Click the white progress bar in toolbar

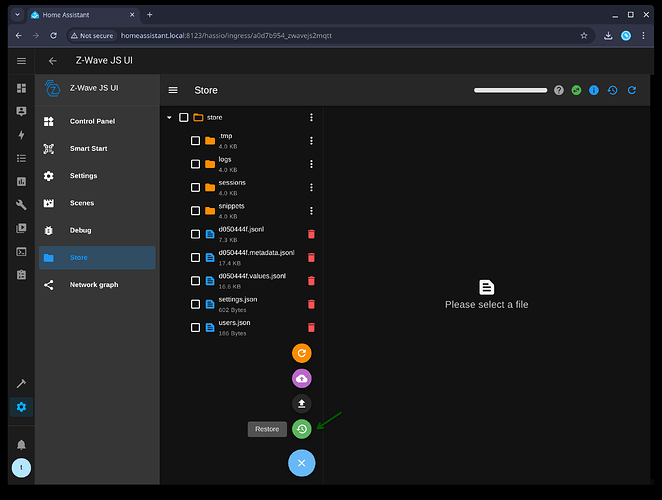click(x=510, y=90)
